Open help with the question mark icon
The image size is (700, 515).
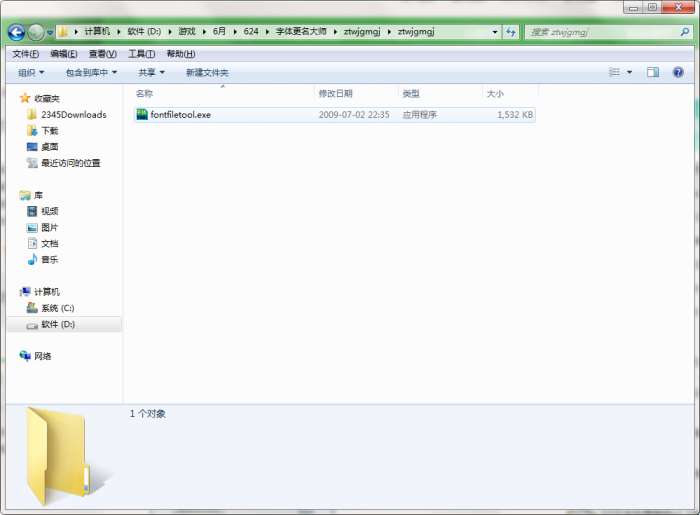[x=678, y=72]
